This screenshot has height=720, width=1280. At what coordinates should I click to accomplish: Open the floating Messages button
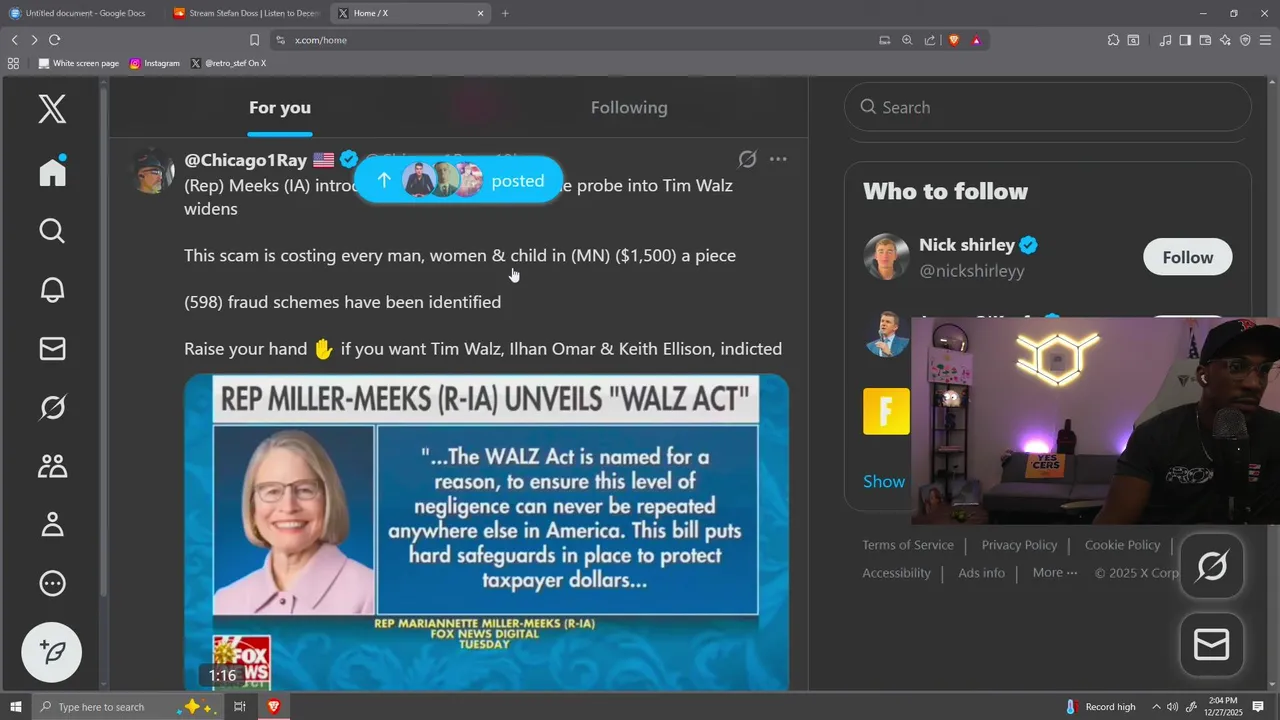tap(1212, 645)
